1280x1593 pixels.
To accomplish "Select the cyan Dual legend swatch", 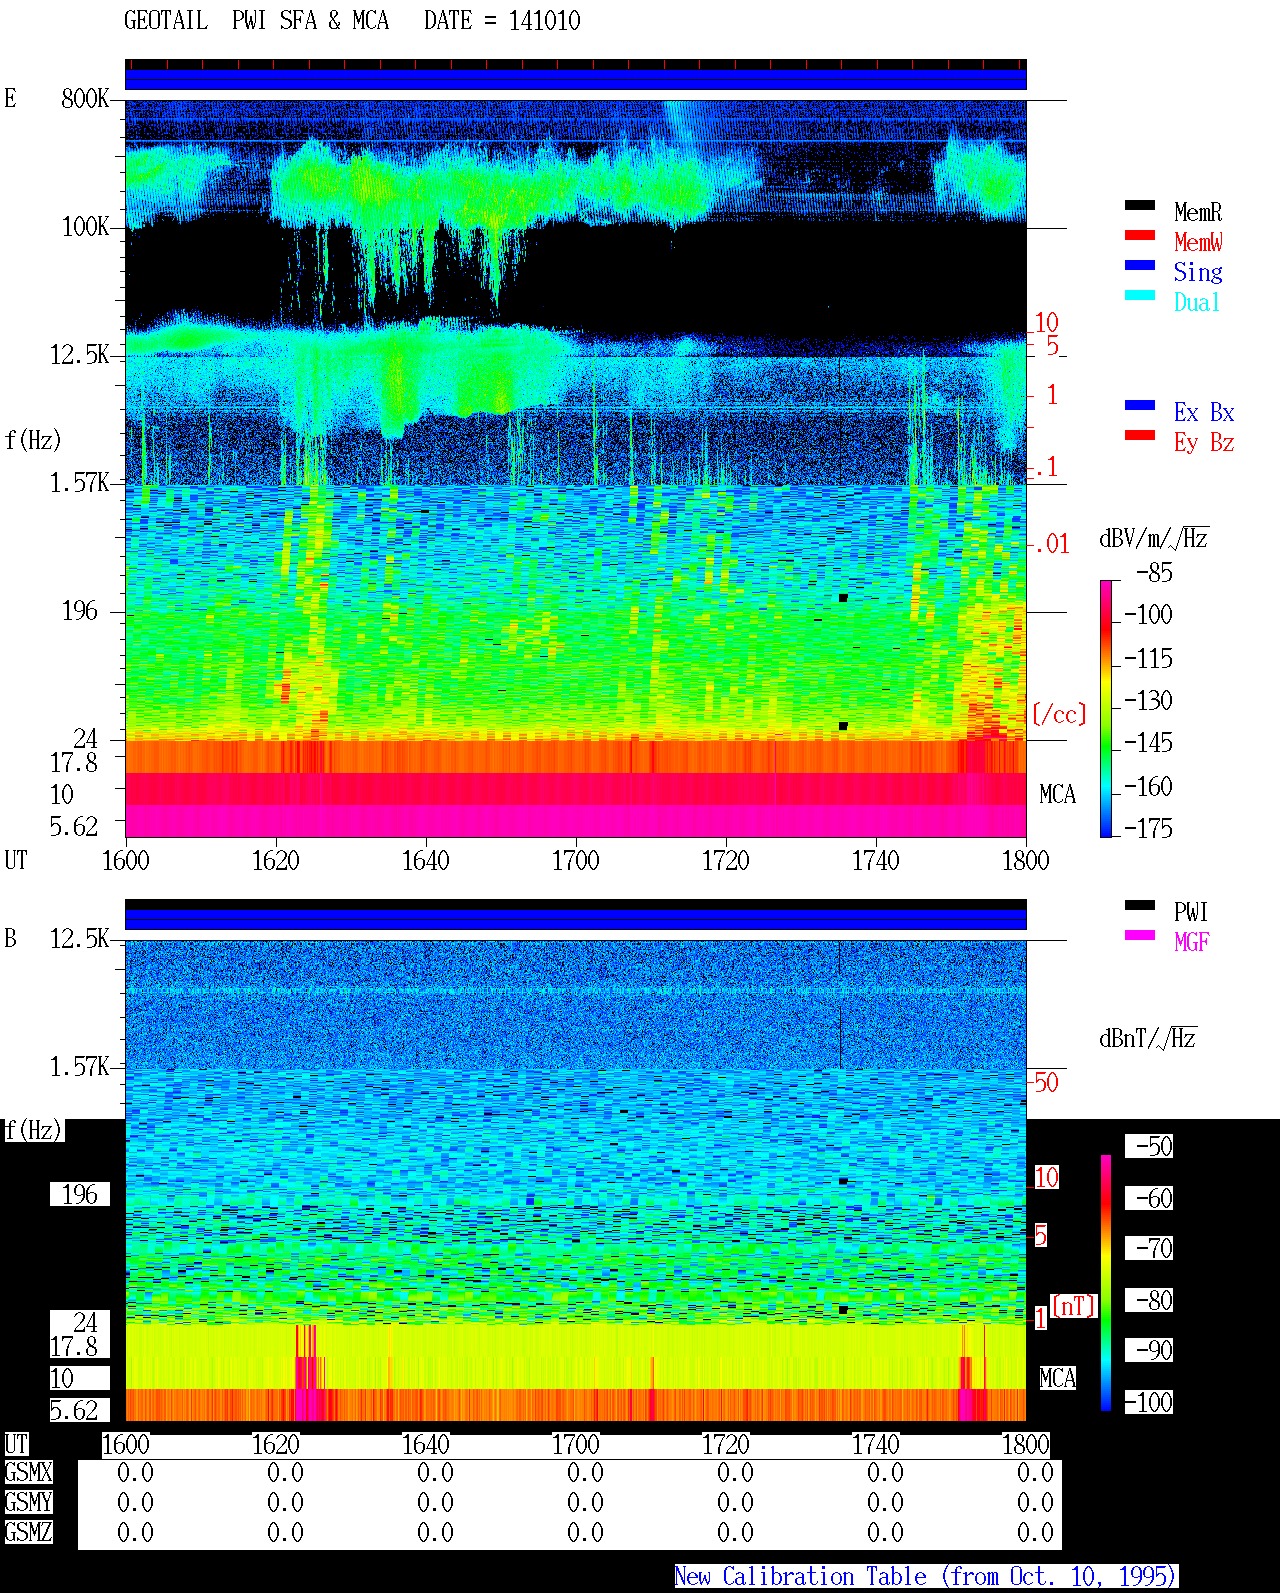I will pyautogui.click(x=1140, y=296).
